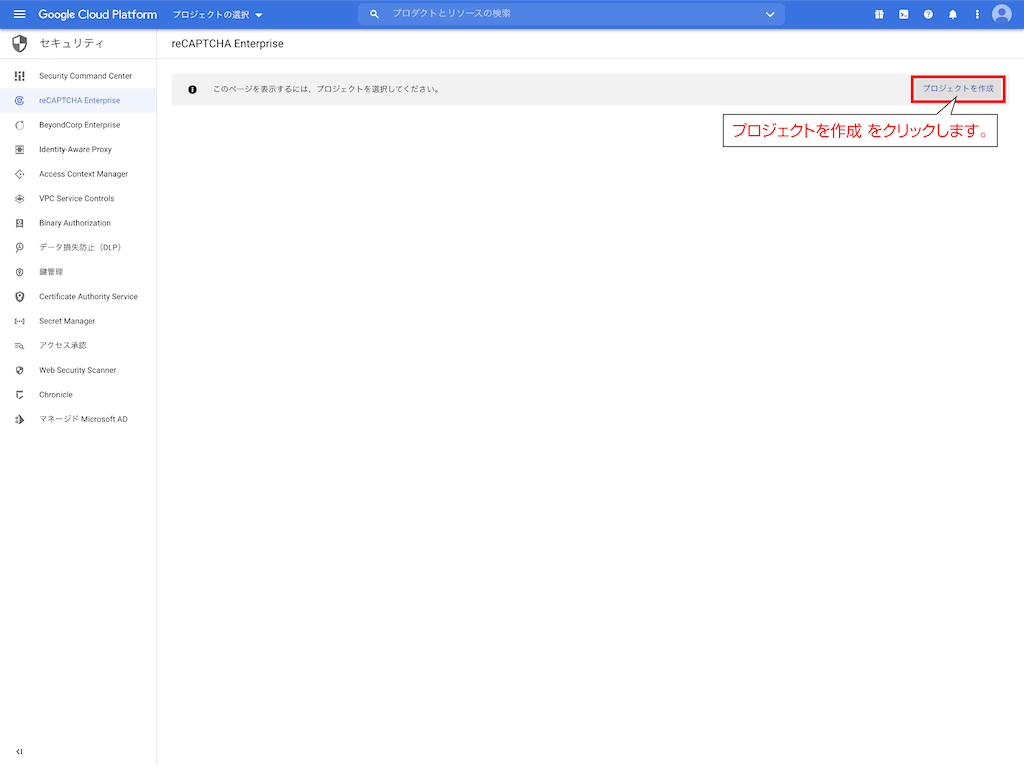This screenshot has height=767, width=1024.
Task: Open マネージド Microsoft AD page
Action: pyautogui.click(x=83, y=419)
